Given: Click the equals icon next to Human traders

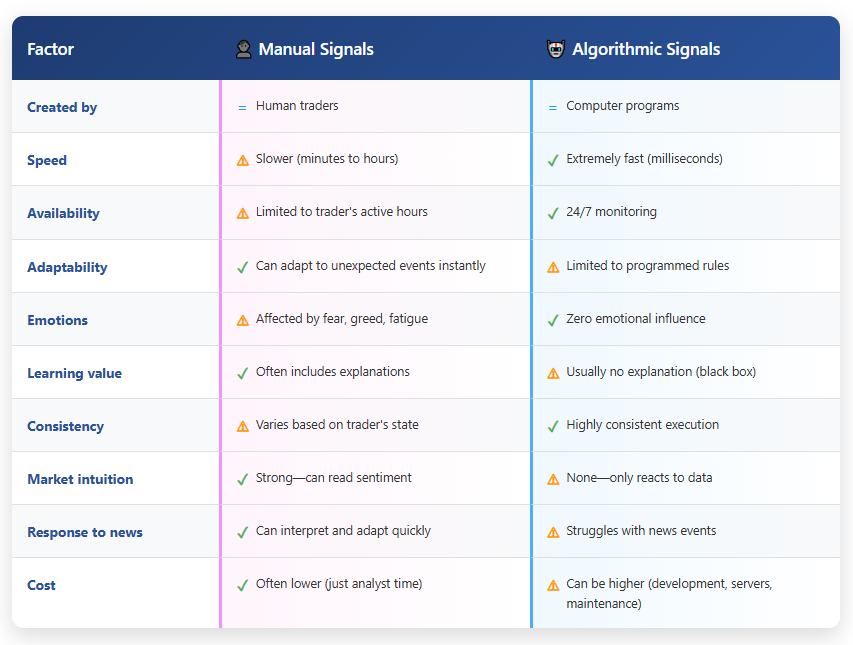Looking at the screenshot, I should (x=243, y=107).
